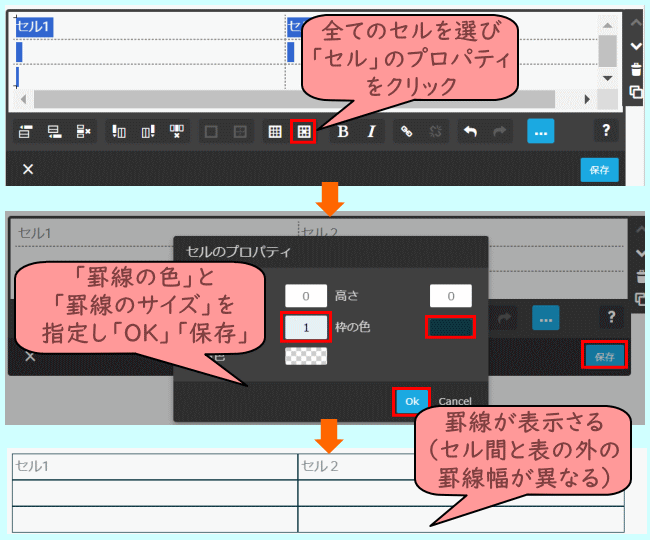Click the dimmed redo arrow behind the dialog

tap(504, 318)
